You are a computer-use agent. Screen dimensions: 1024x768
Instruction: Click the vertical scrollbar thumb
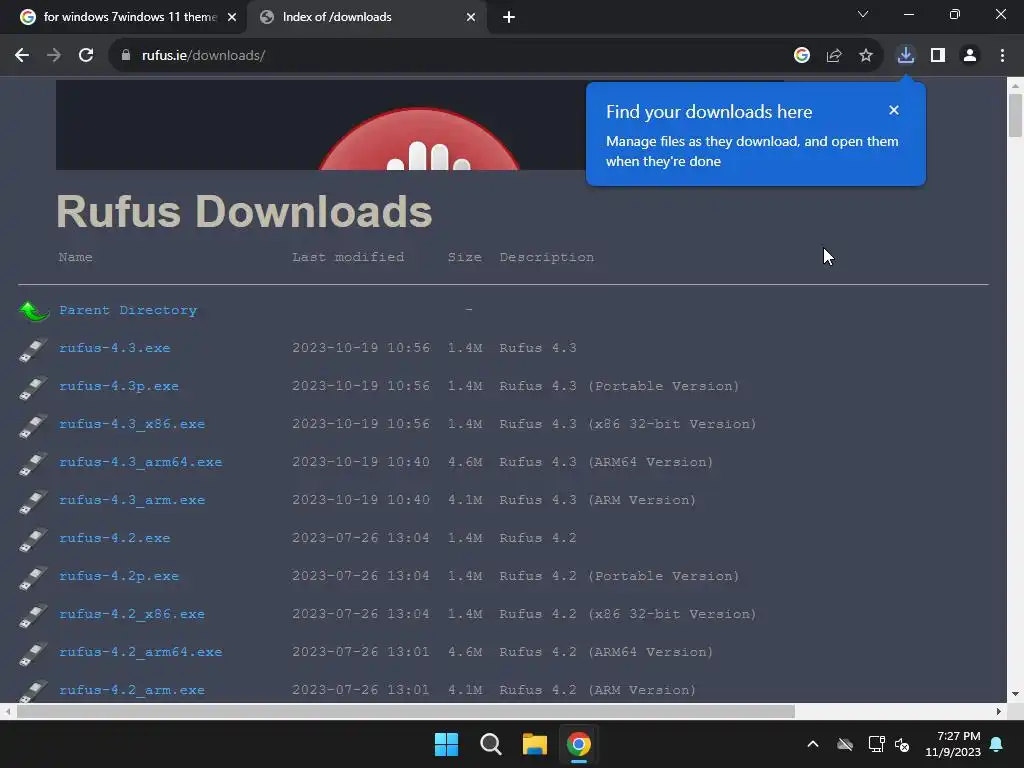click(x=1015, y=115)
